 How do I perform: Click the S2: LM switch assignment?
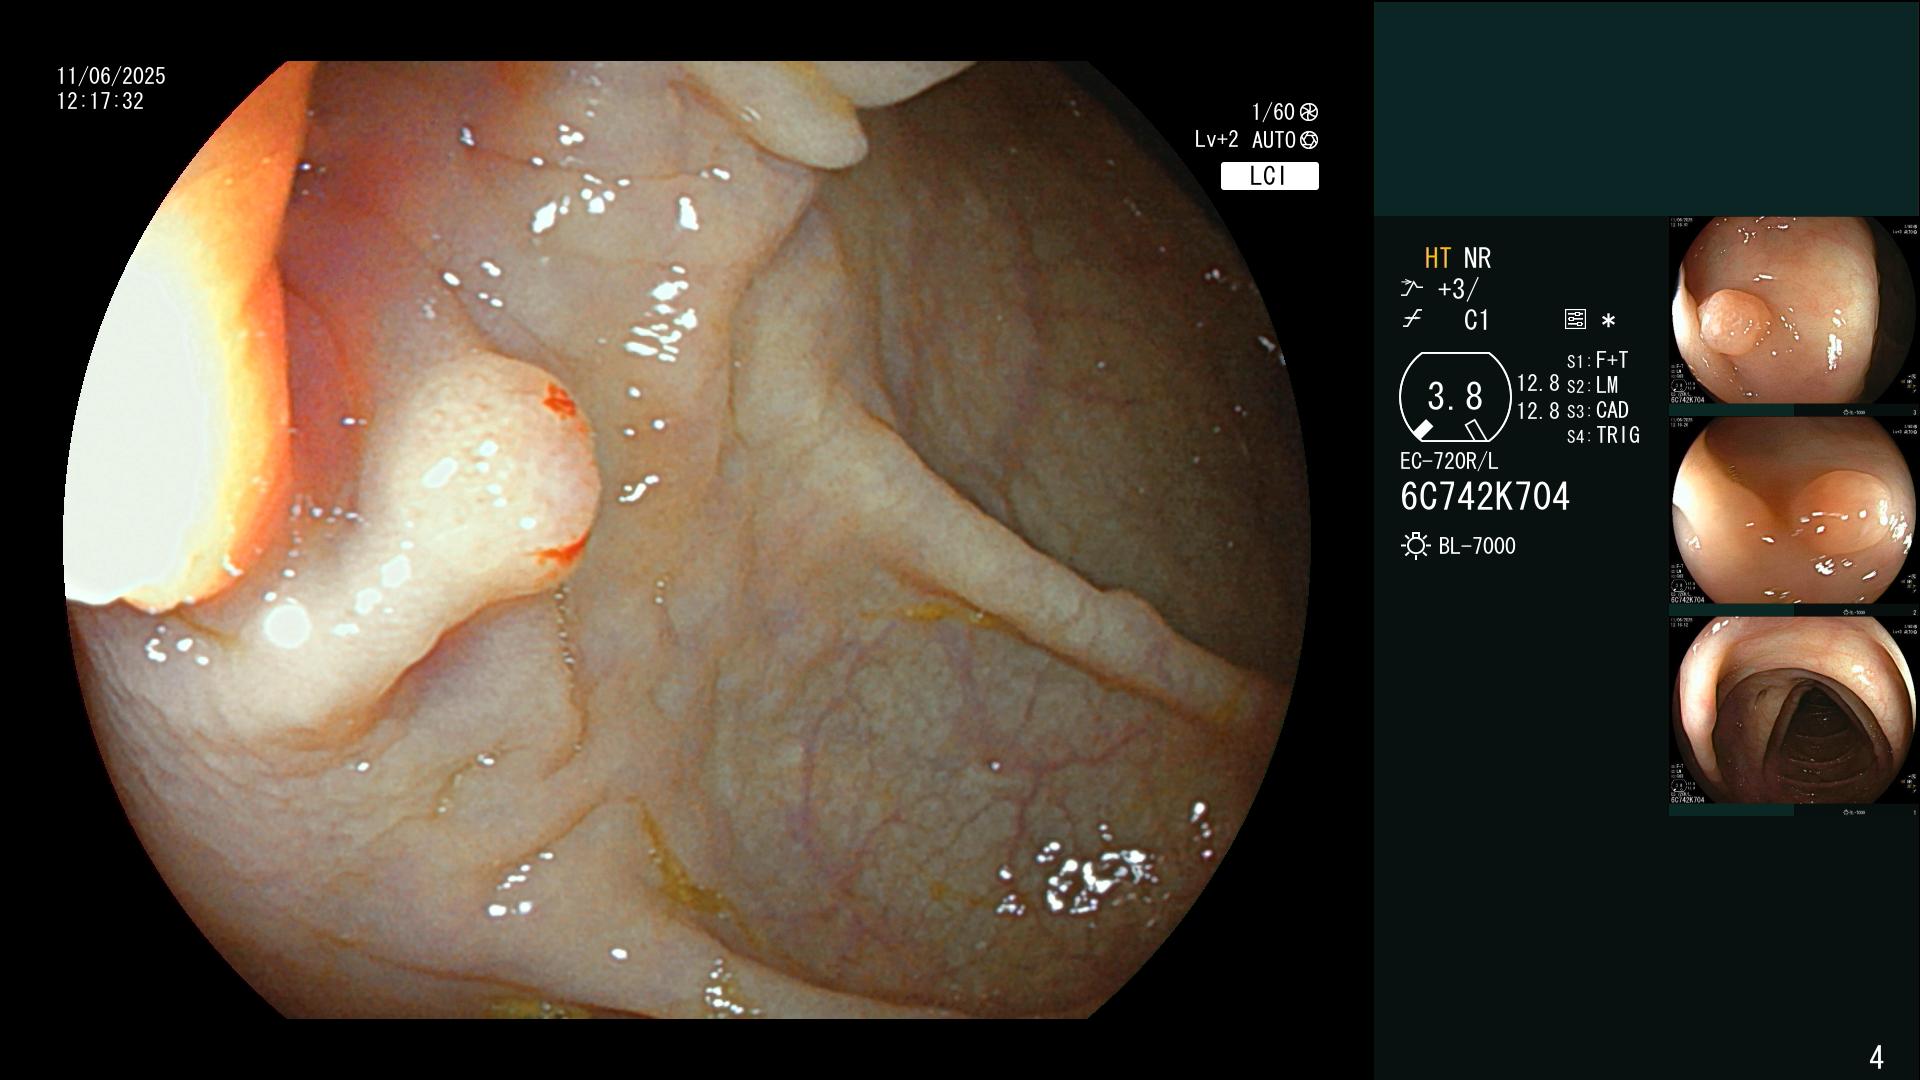(1592, 385)
